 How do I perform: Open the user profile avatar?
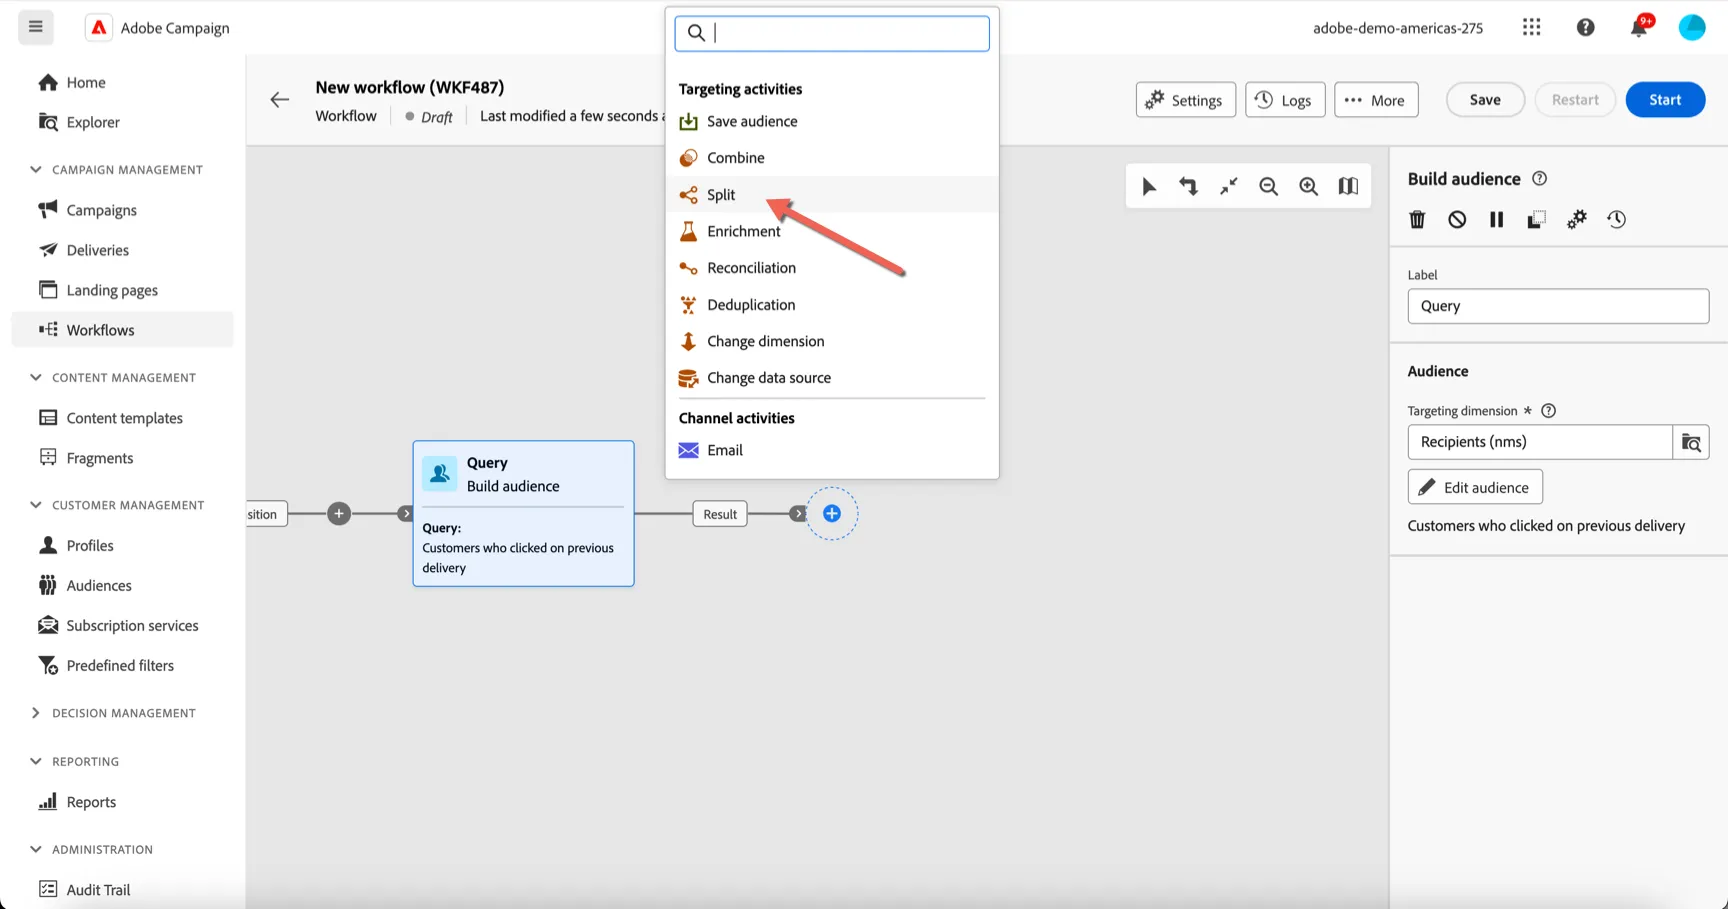click(x=1692, y=27)
